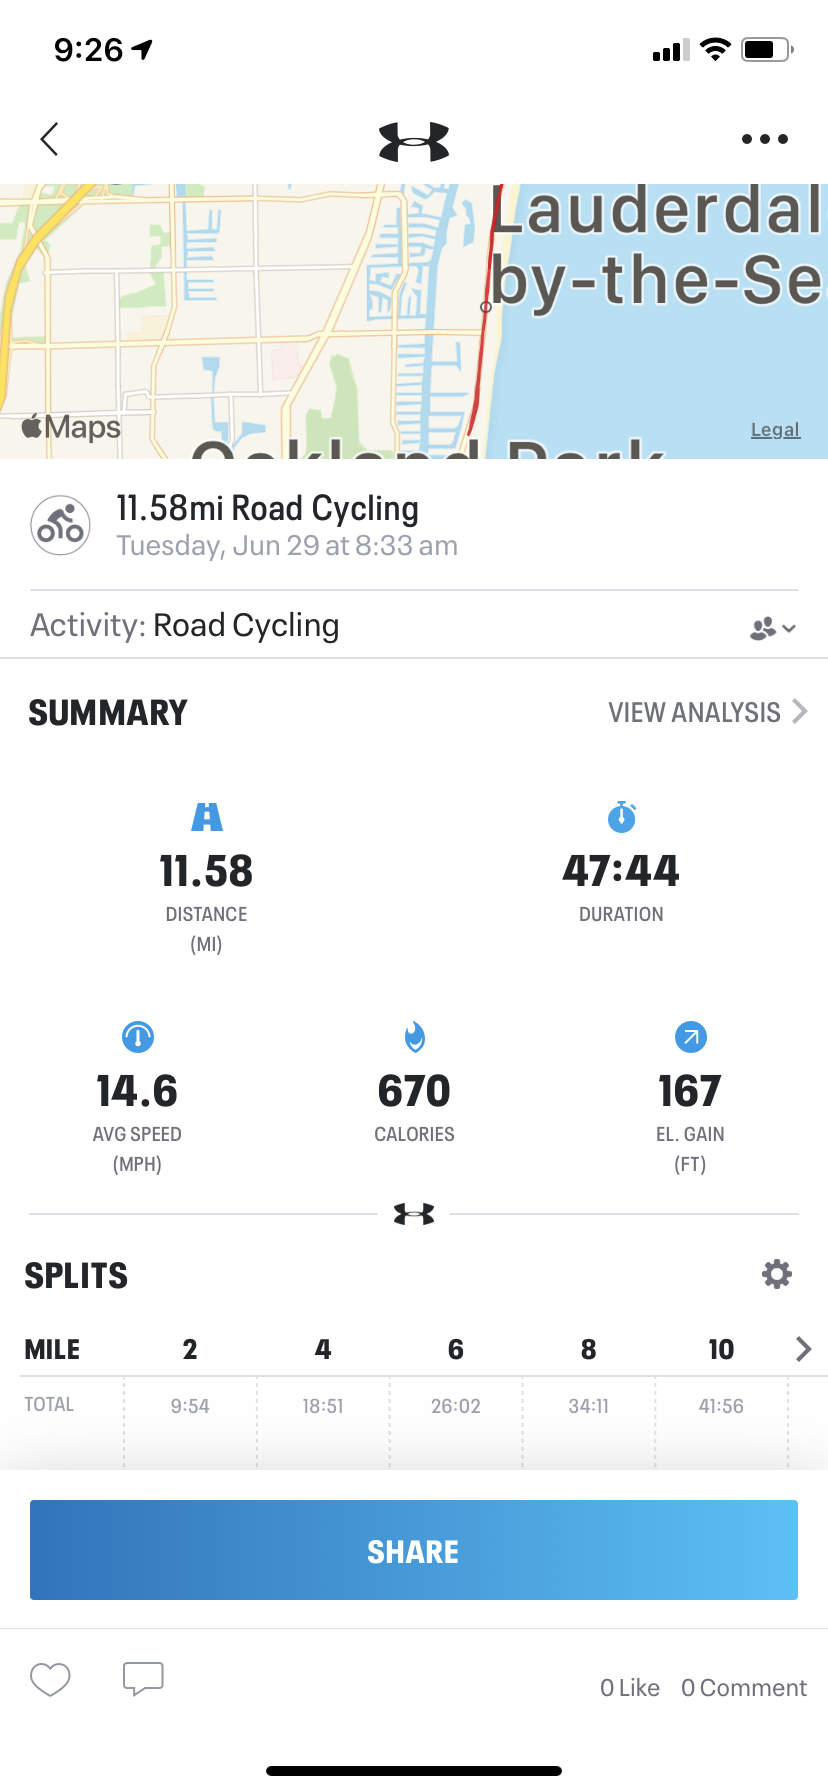This screenshot has height=1792, width=828.
Task: Open the Legal link on map
Action: [x=775, y=429]
